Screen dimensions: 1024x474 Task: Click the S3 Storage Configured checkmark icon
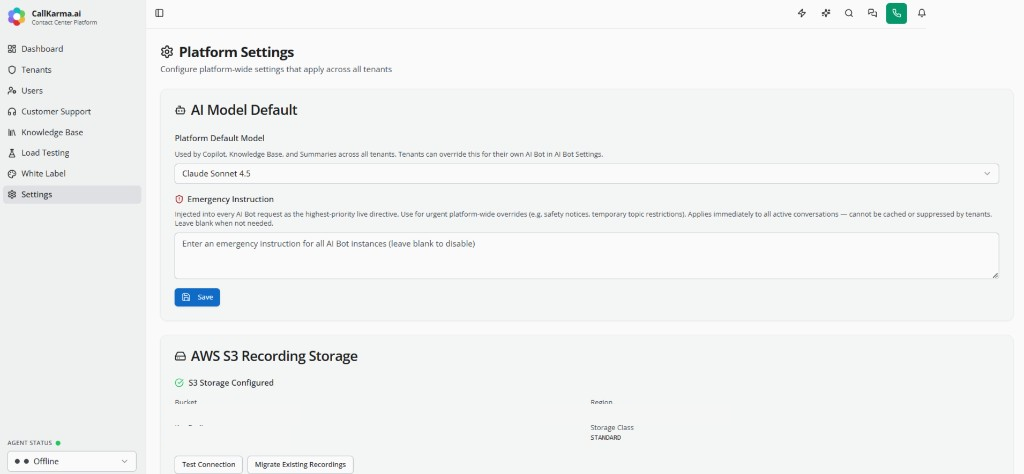(x=179, y=383)
